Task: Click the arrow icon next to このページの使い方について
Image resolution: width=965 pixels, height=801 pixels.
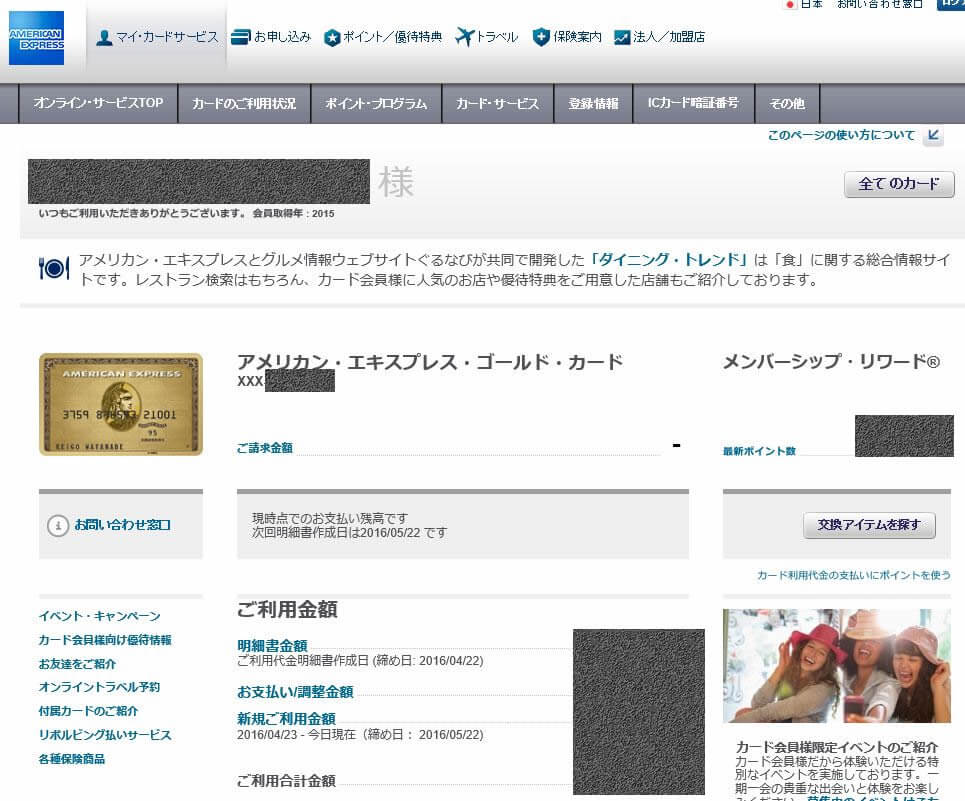Action: point(934,135)
